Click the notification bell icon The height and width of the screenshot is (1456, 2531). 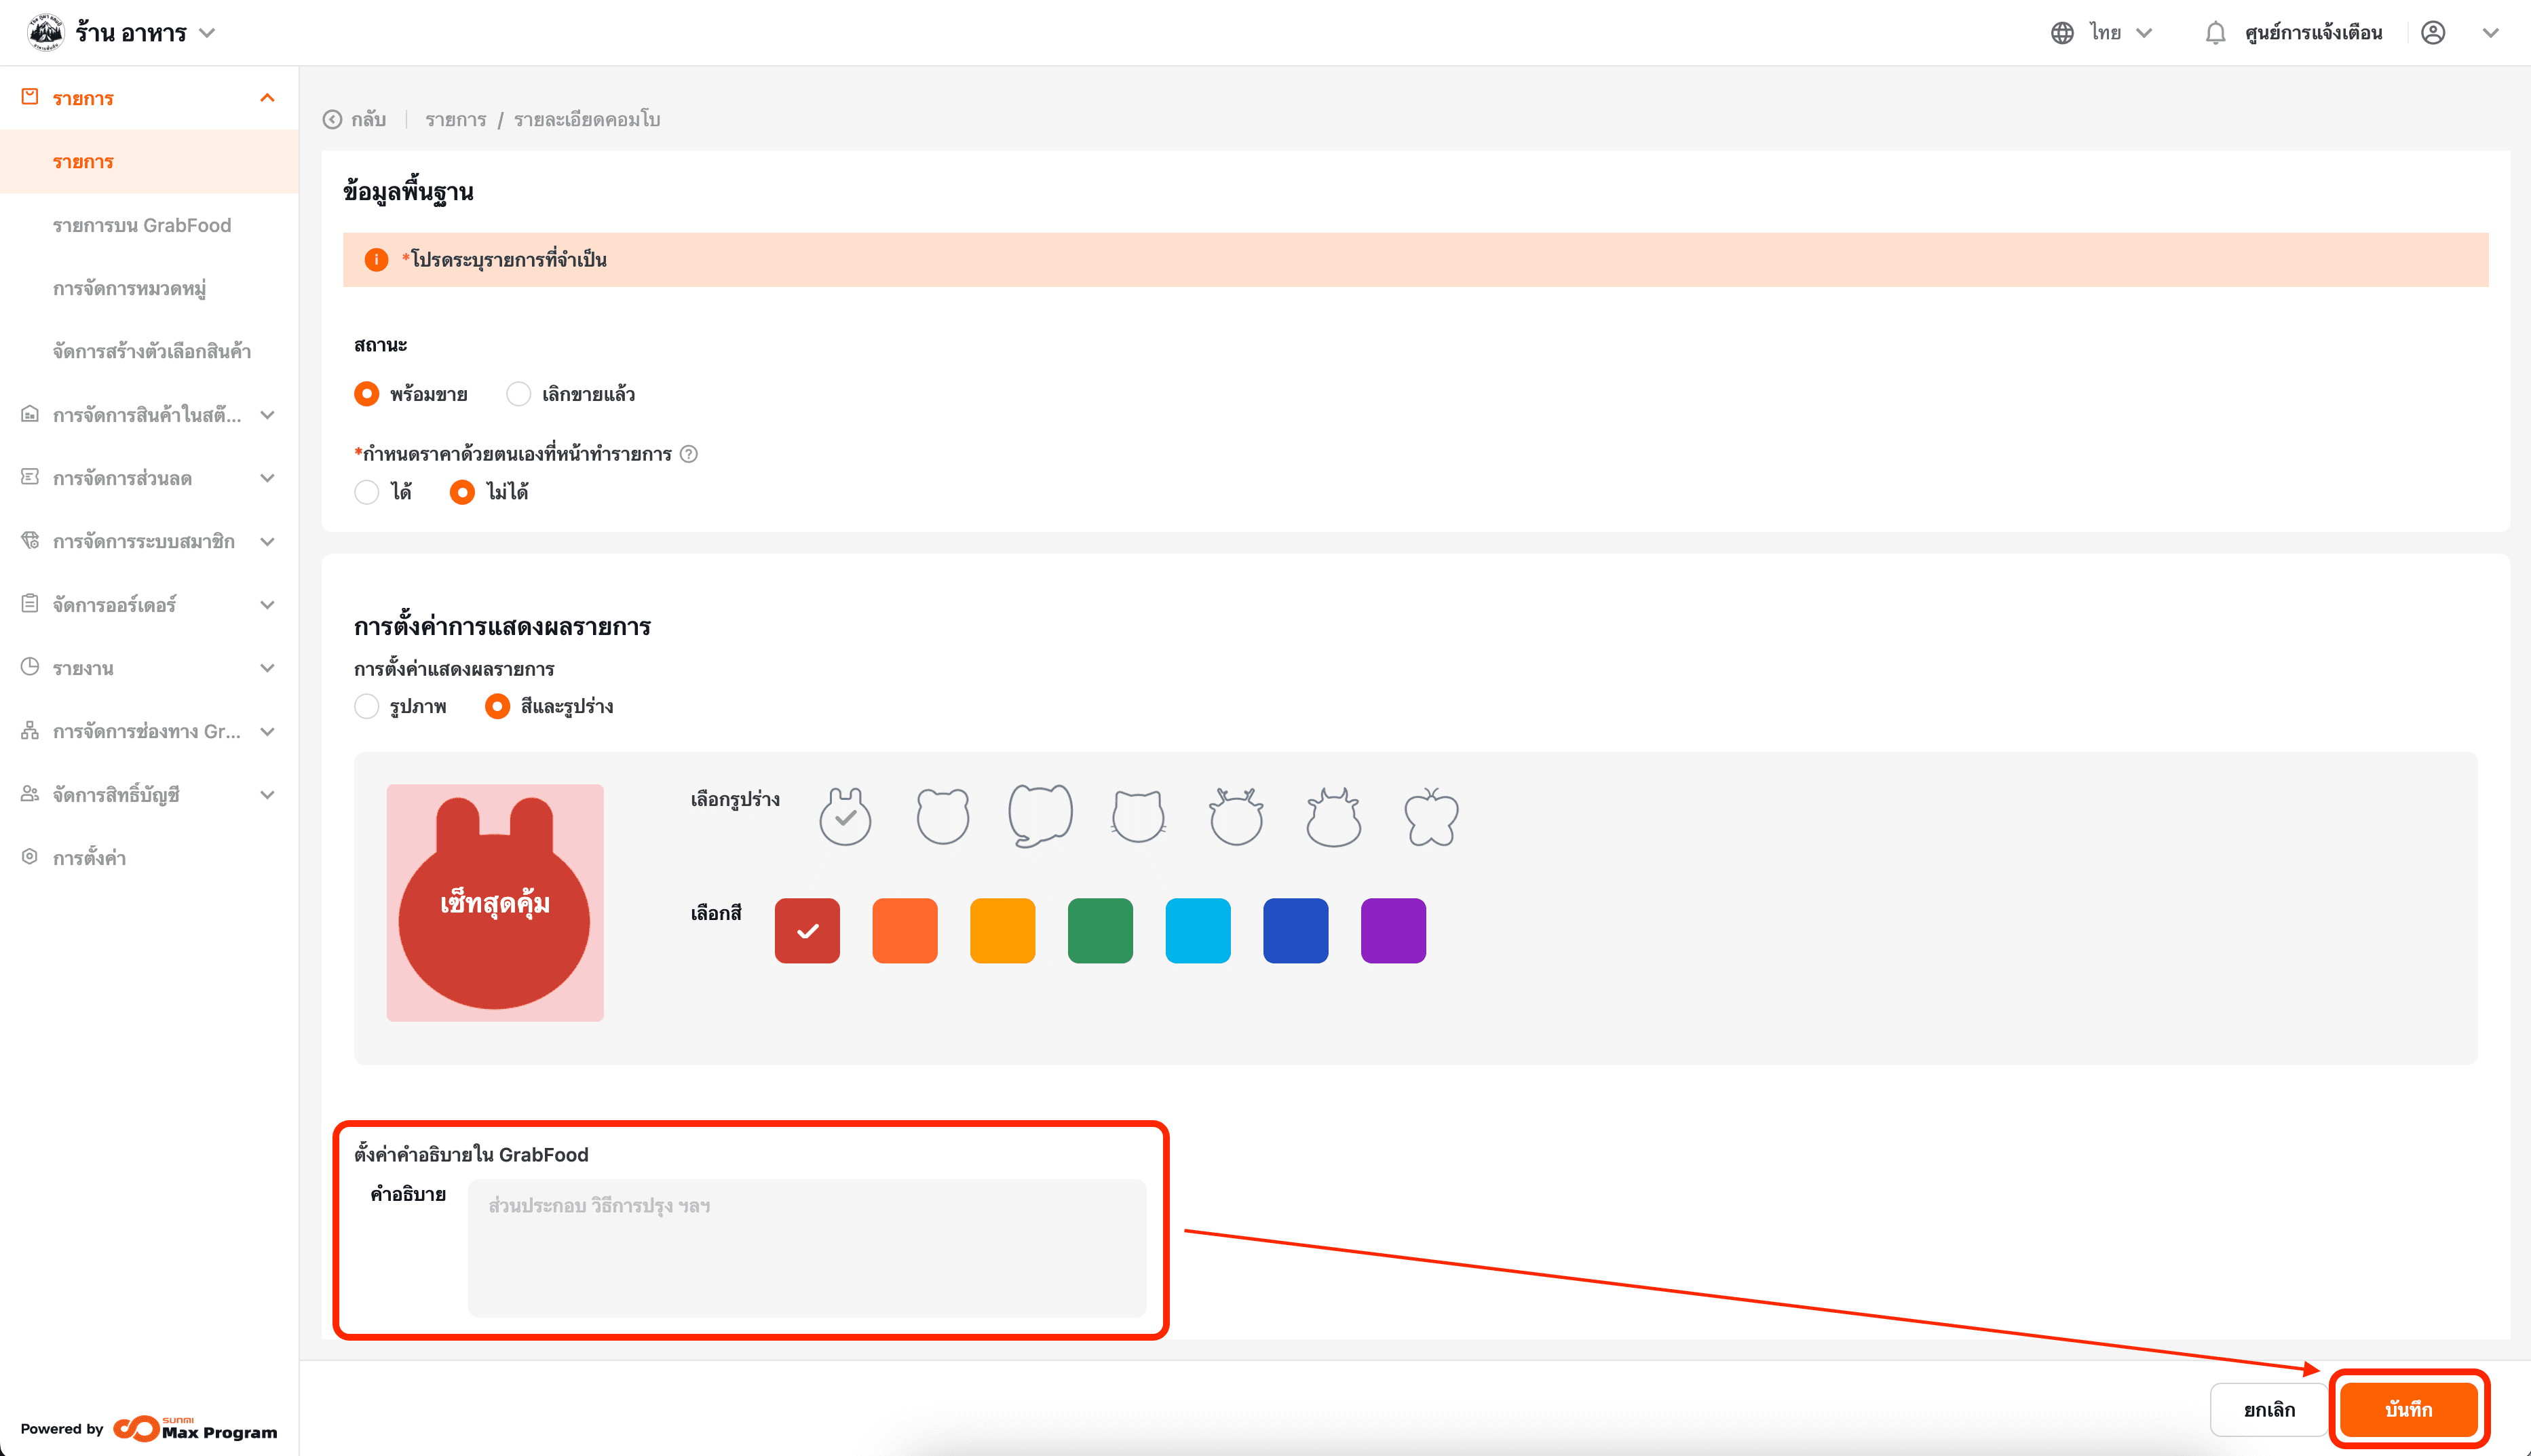coord(2215,33)
